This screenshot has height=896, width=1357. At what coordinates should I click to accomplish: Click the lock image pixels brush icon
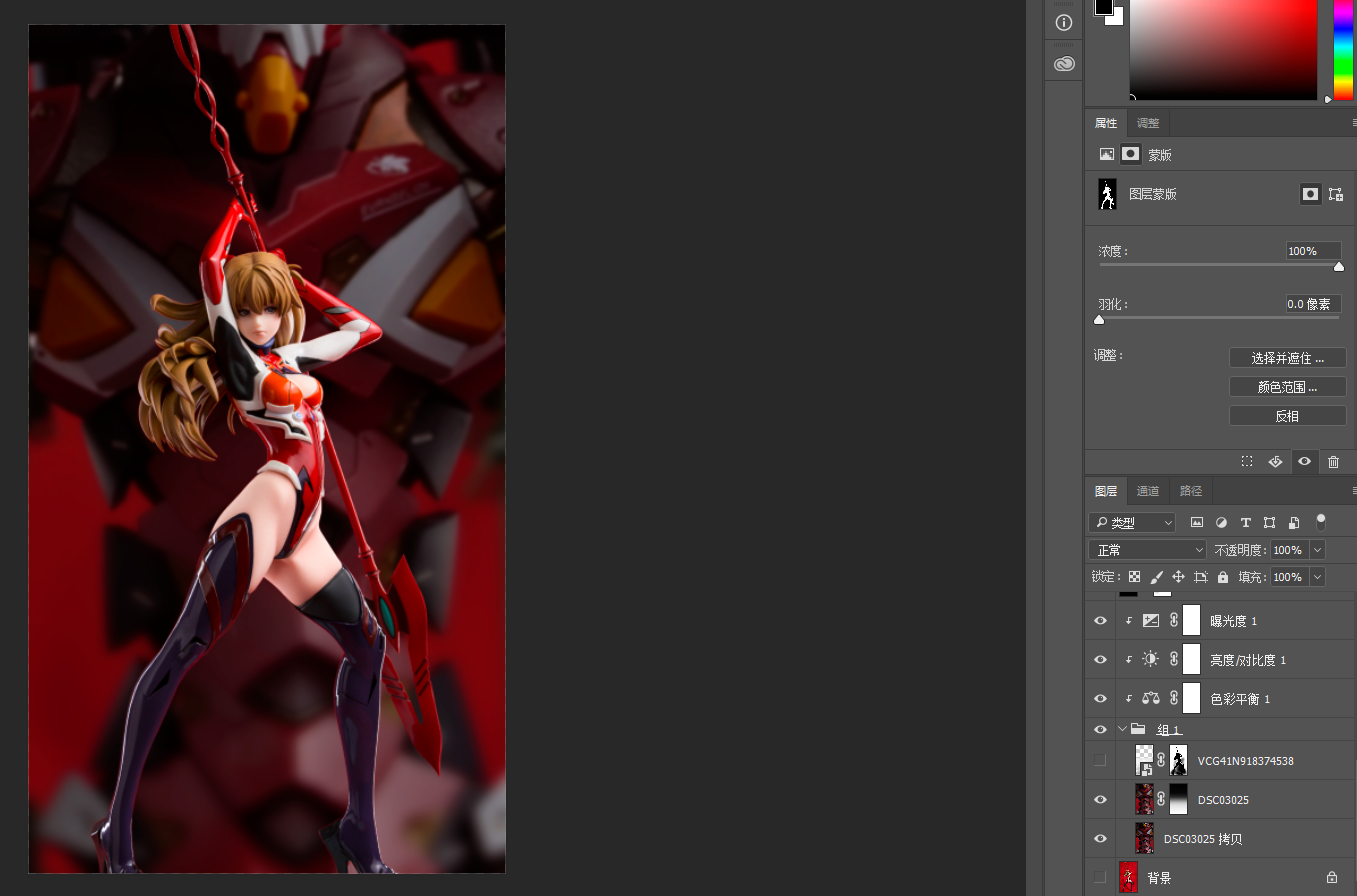pyautogui.click(x=1156, y=577)
